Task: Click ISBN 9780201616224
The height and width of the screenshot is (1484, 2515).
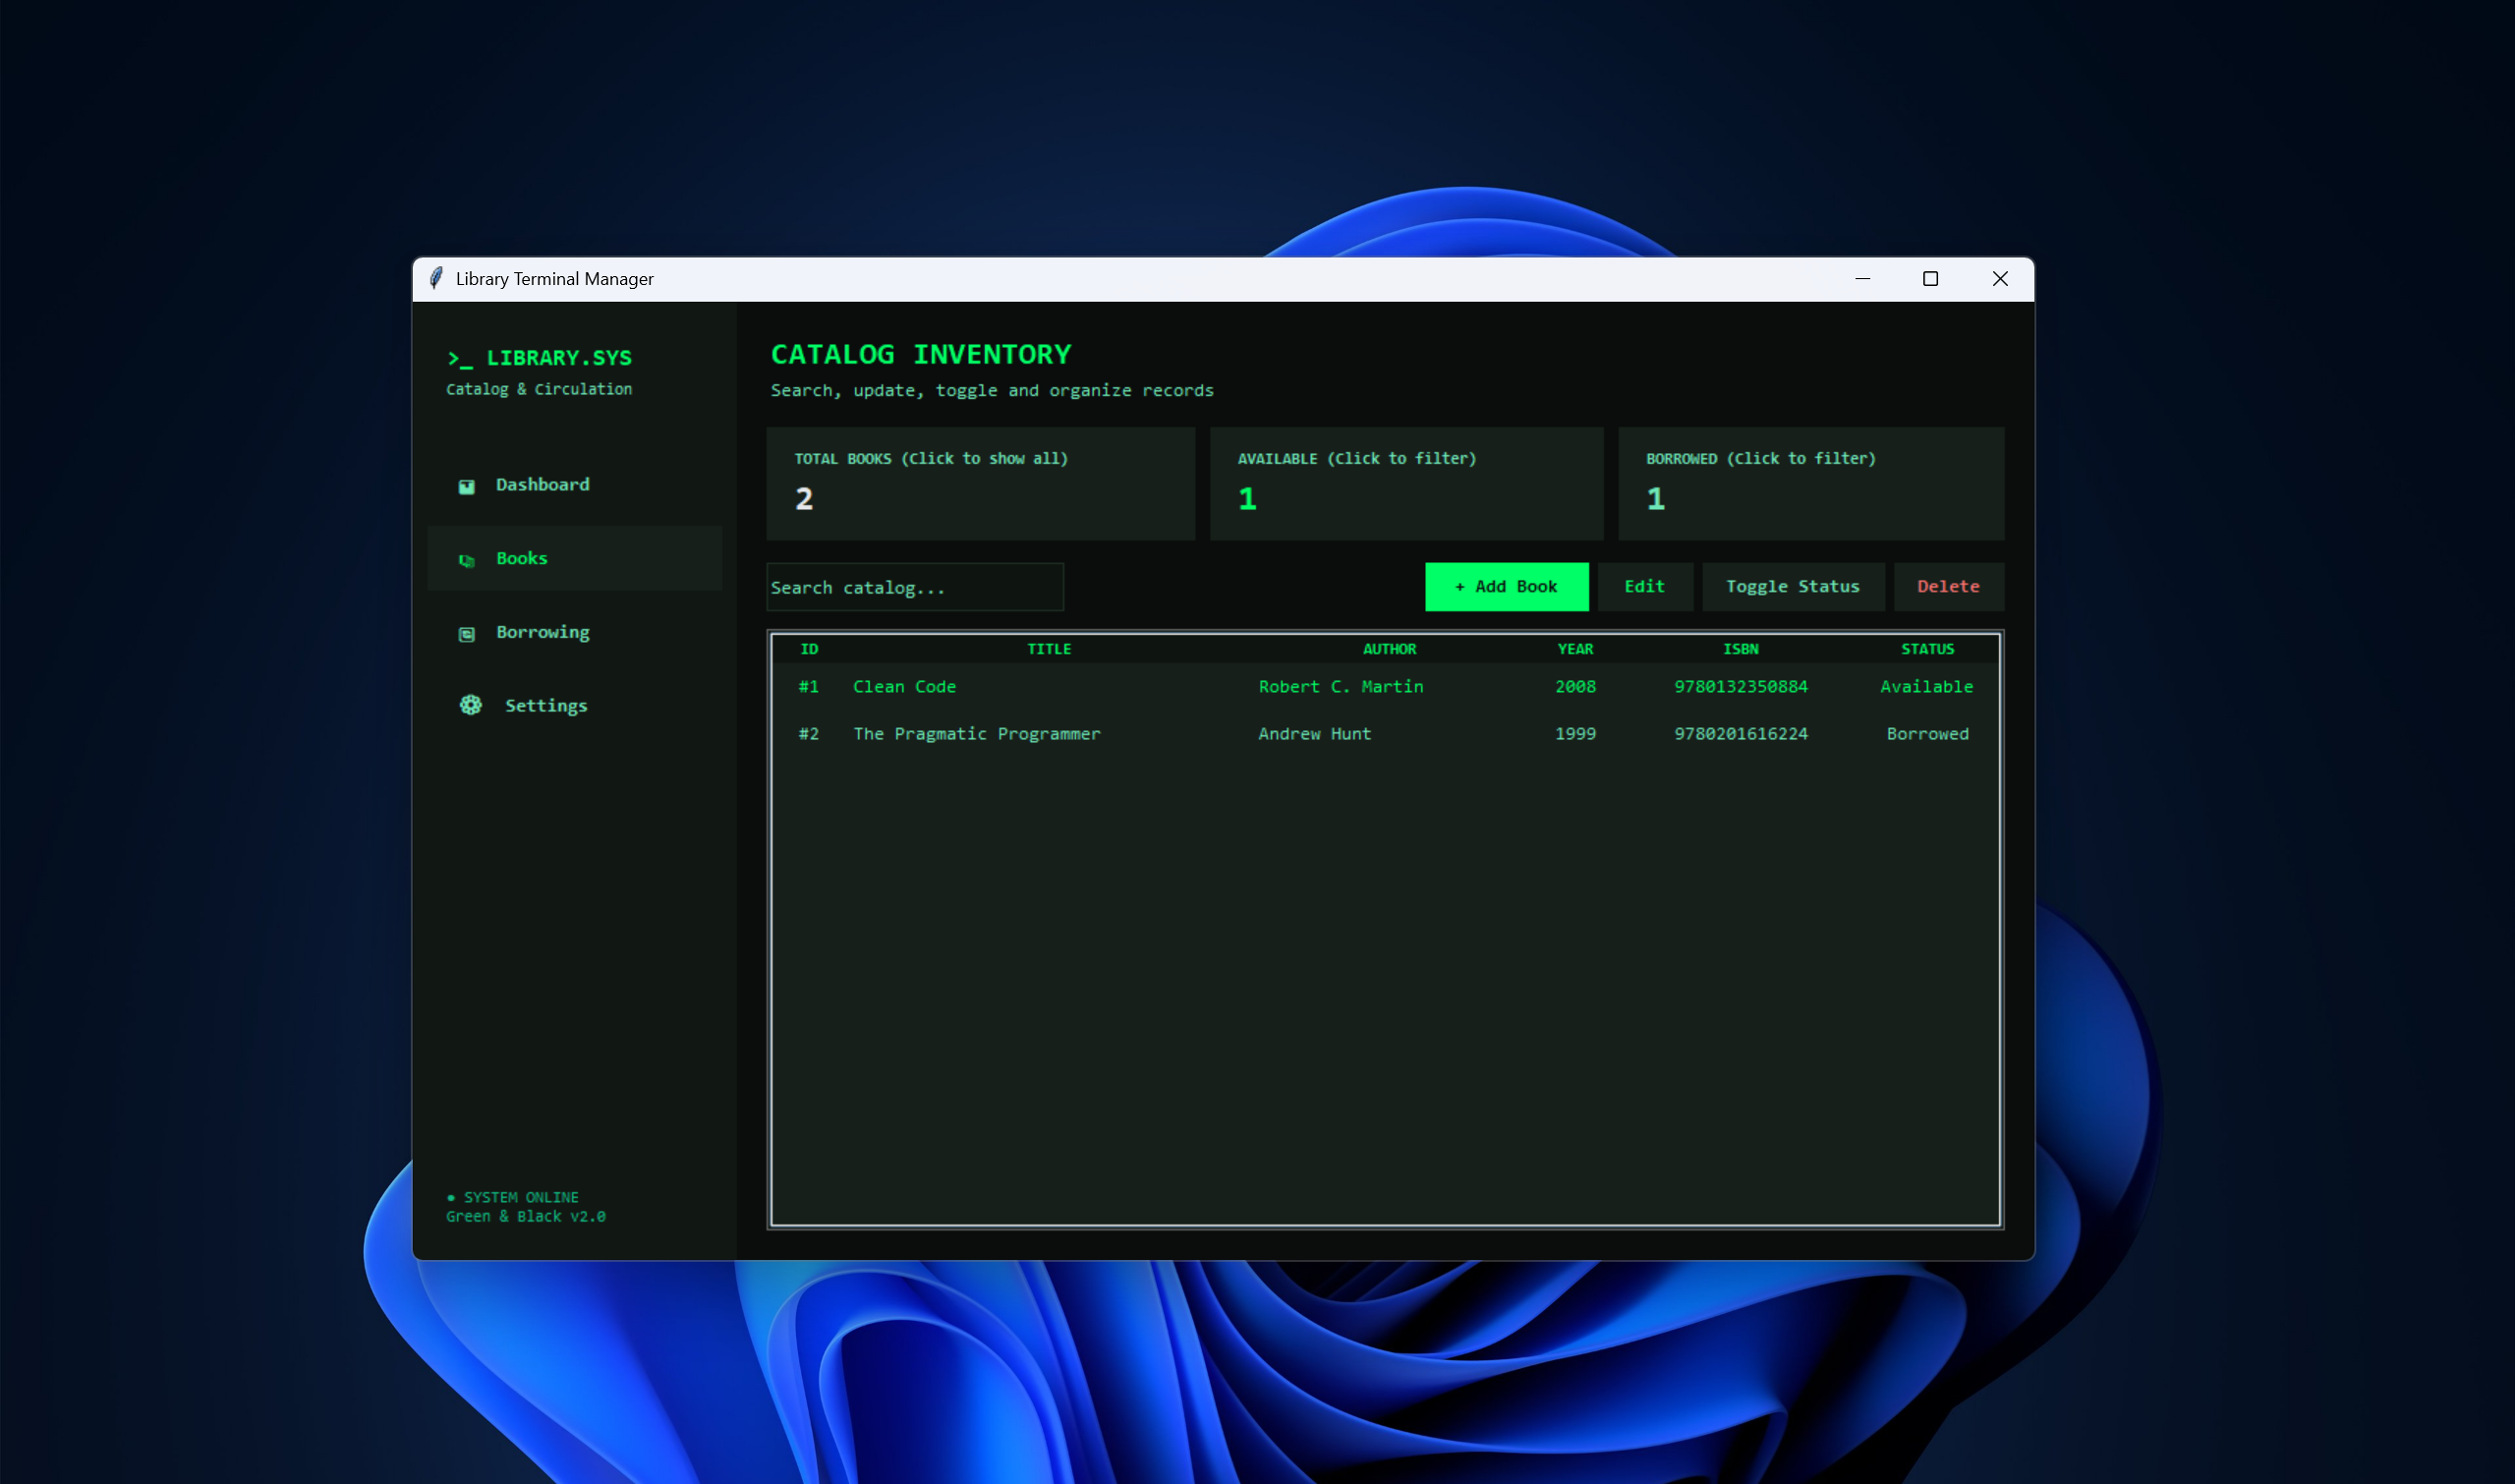Action: point(1740,734)
